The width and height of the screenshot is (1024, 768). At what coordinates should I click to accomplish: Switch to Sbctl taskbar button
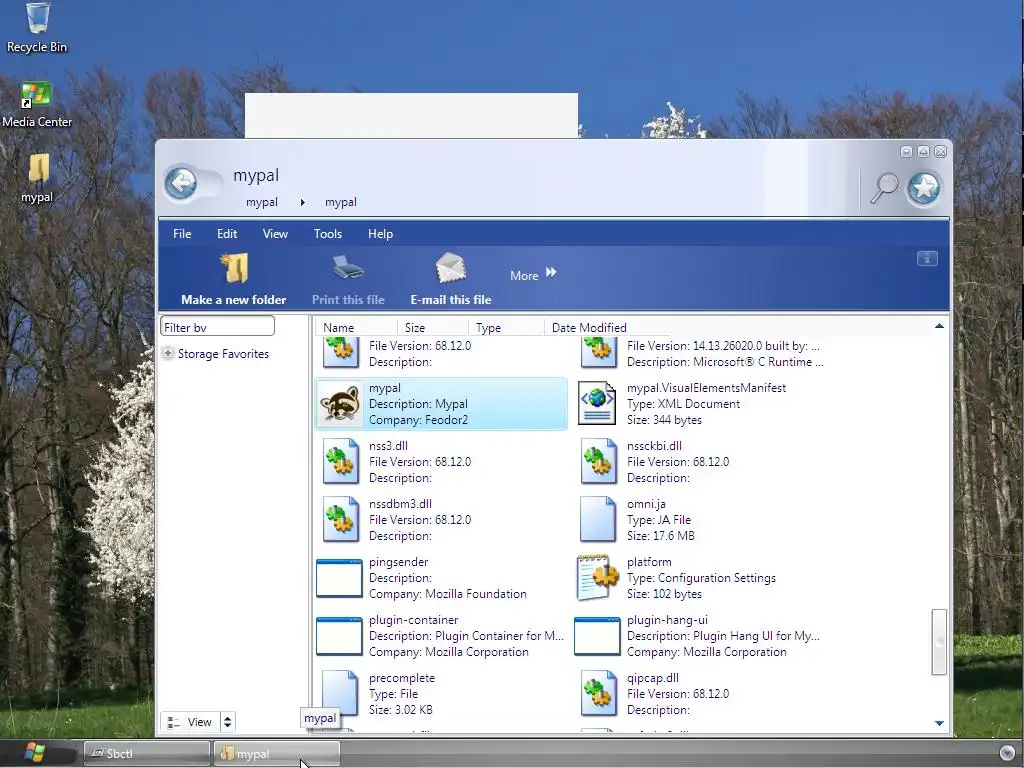tap(146, 754)
